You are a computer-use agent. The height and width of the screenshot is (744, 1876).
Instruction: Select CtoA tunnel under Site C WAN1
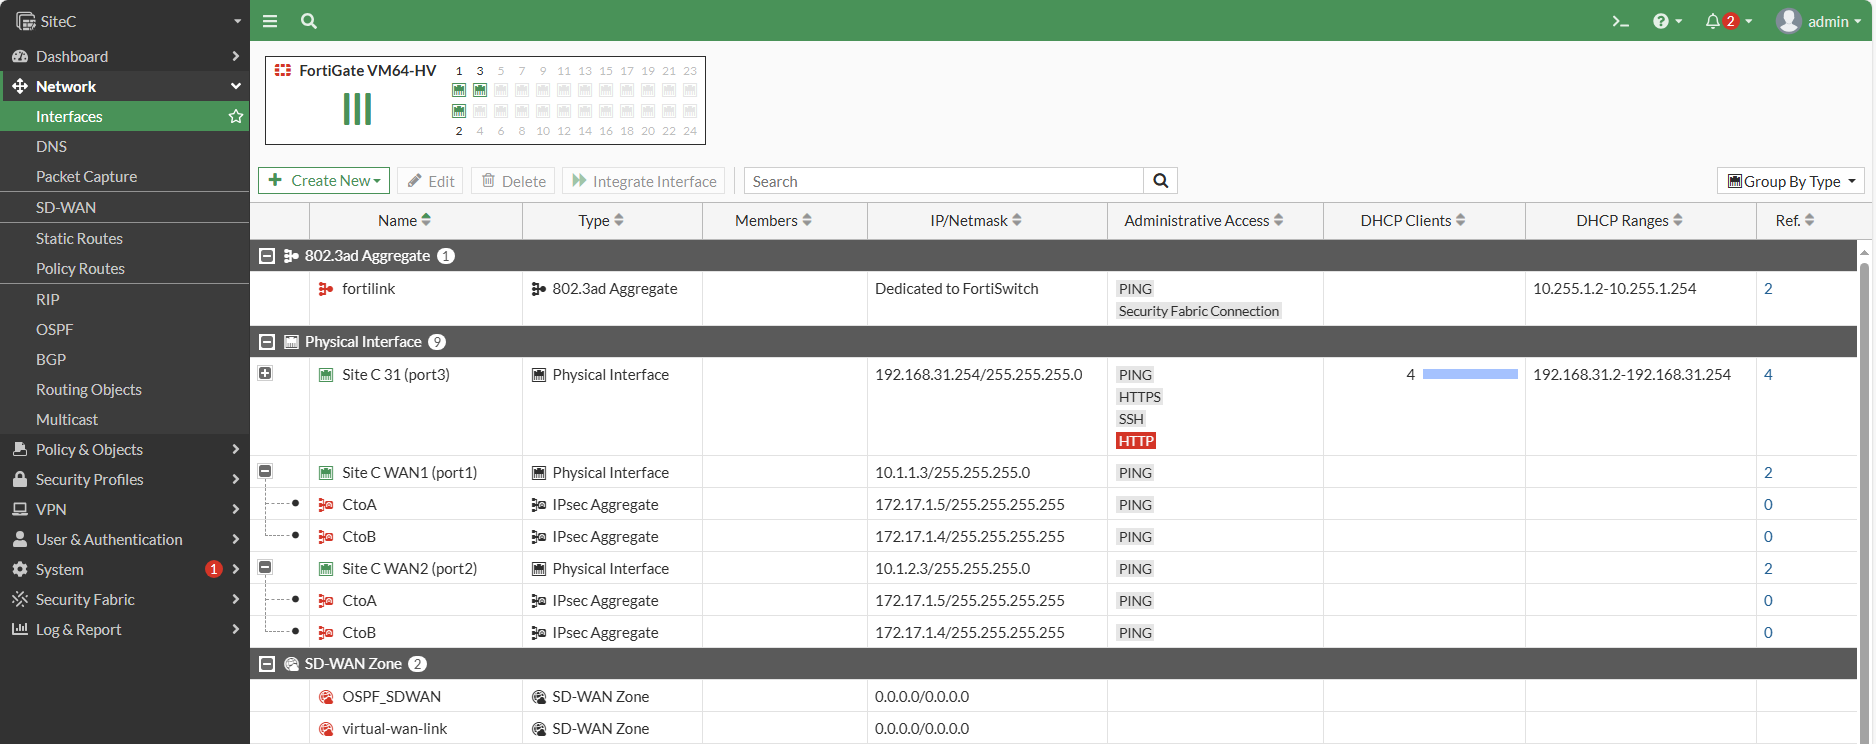359,505
